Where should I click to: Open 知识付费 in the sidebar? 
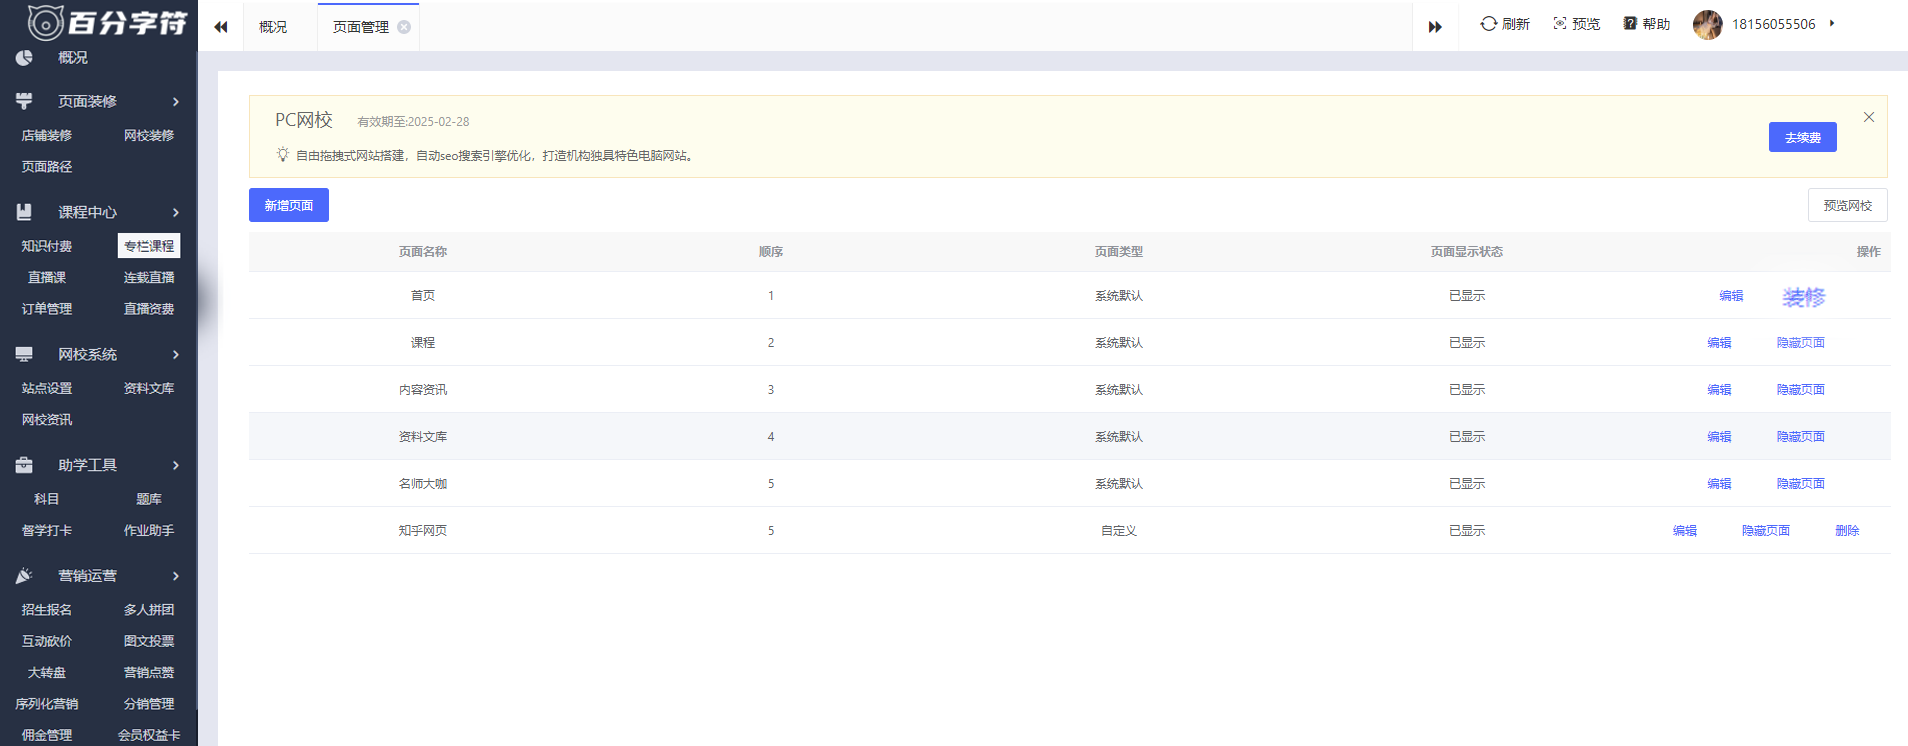(x=47, y=246)
